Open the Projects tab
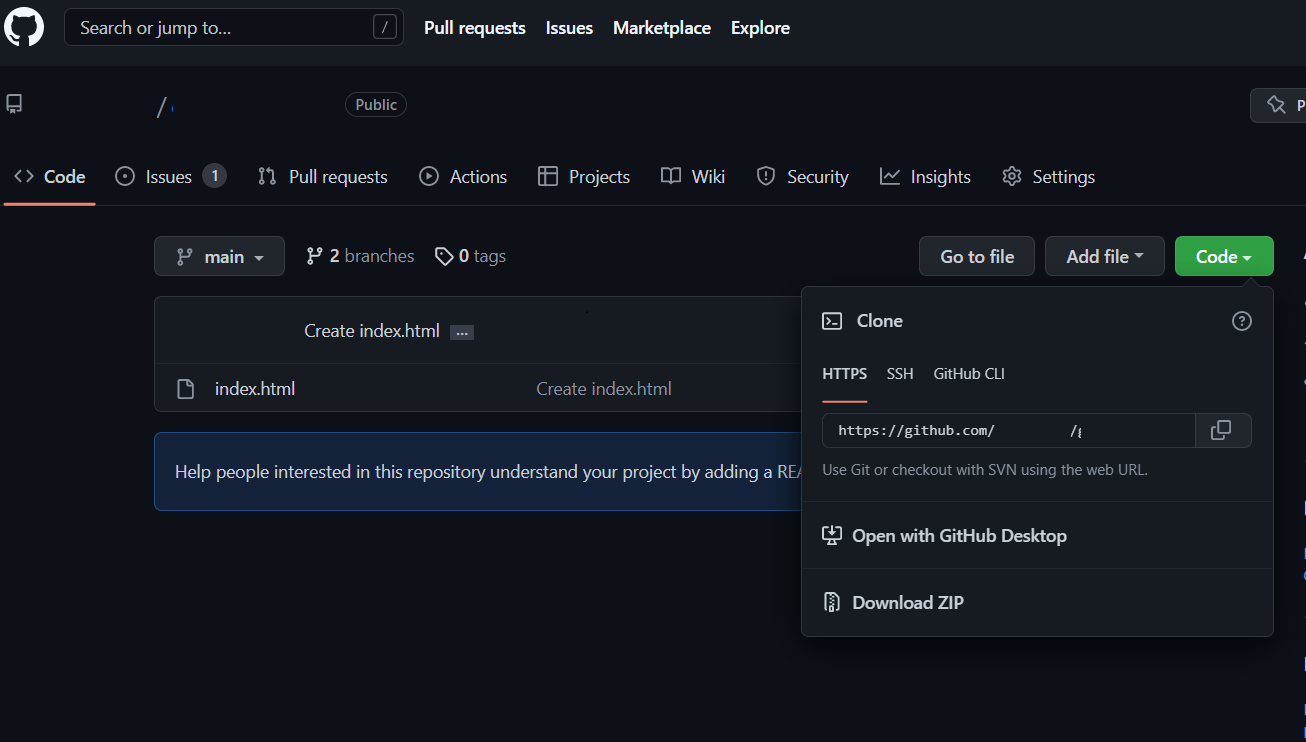The width and height of the screenshot is (1306, 742). click(x=584, y=177)
